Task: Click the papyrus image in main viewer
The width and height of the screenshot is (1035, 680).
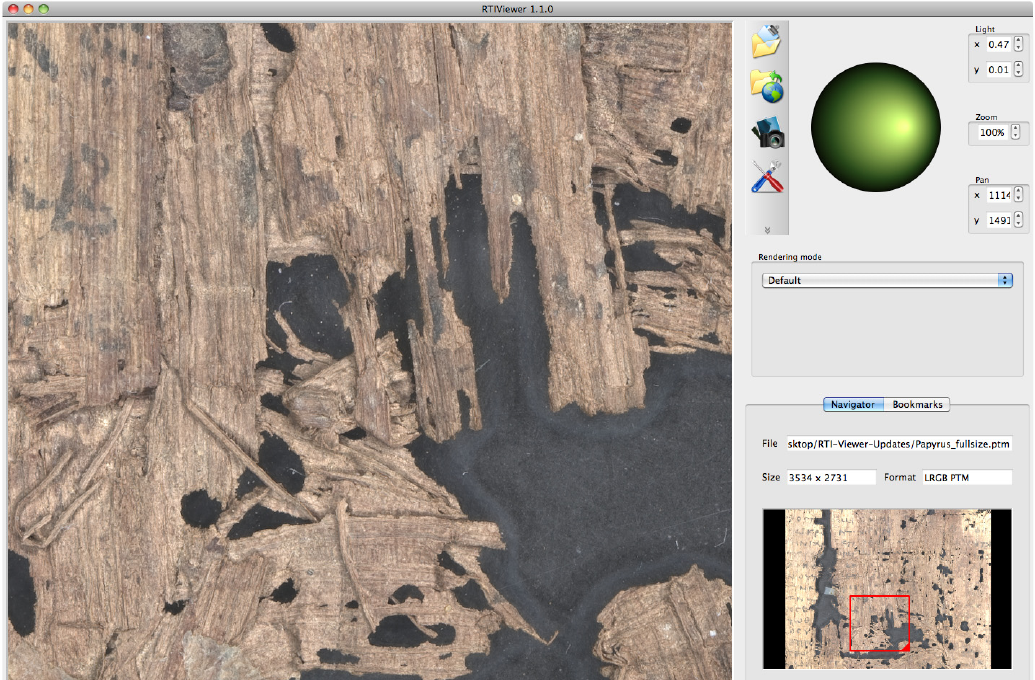Action: tap(369, 350)
